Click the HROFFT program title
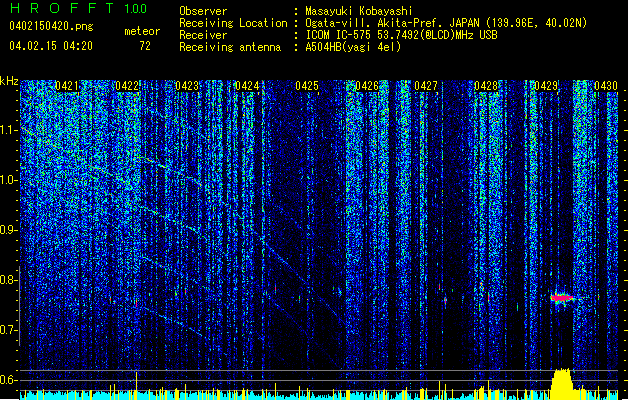Viewport: 629px width, 400px height. [x=62, y=8]
